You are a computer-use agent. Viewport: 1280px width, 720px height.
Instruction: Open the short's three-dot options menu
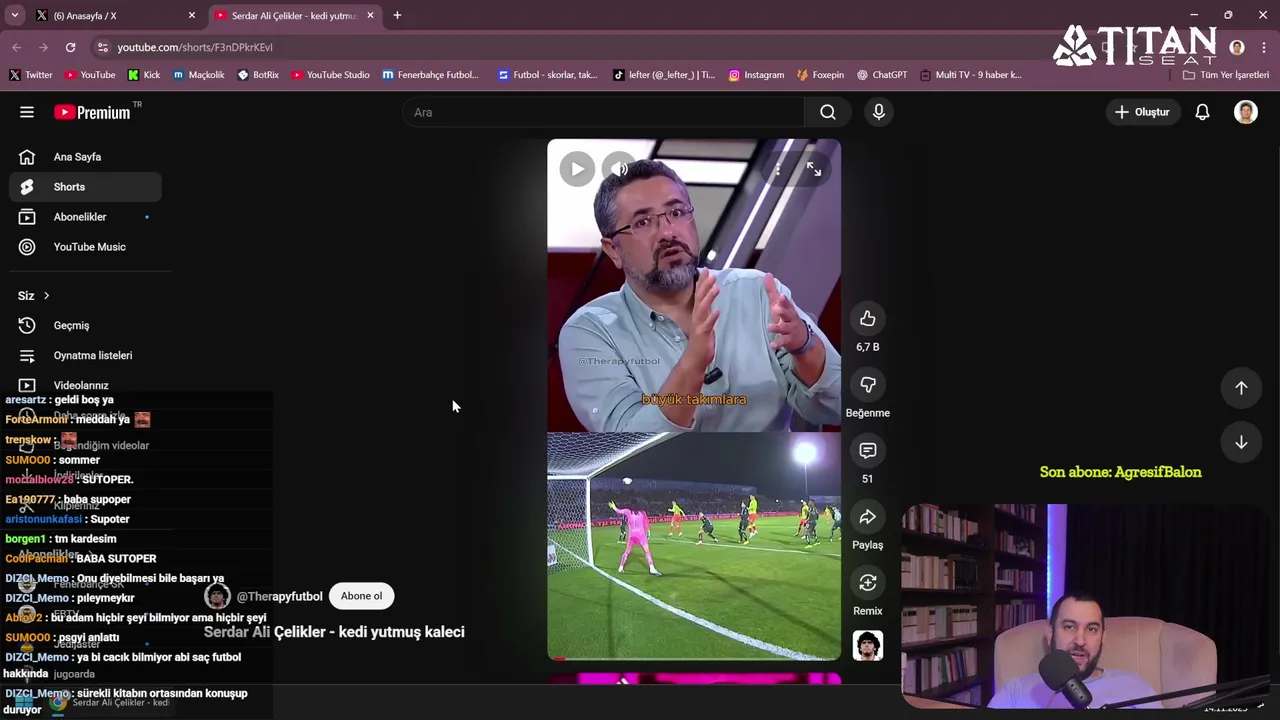click(x=777, y=169)
